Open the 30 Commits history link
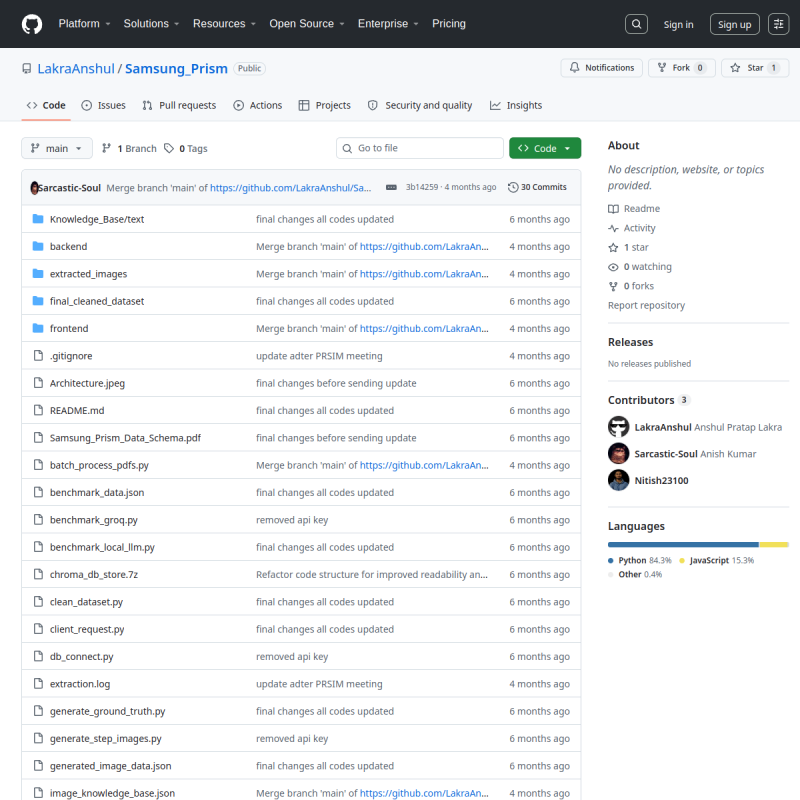This screenshot has height=800, width=800. coord(537,187)
